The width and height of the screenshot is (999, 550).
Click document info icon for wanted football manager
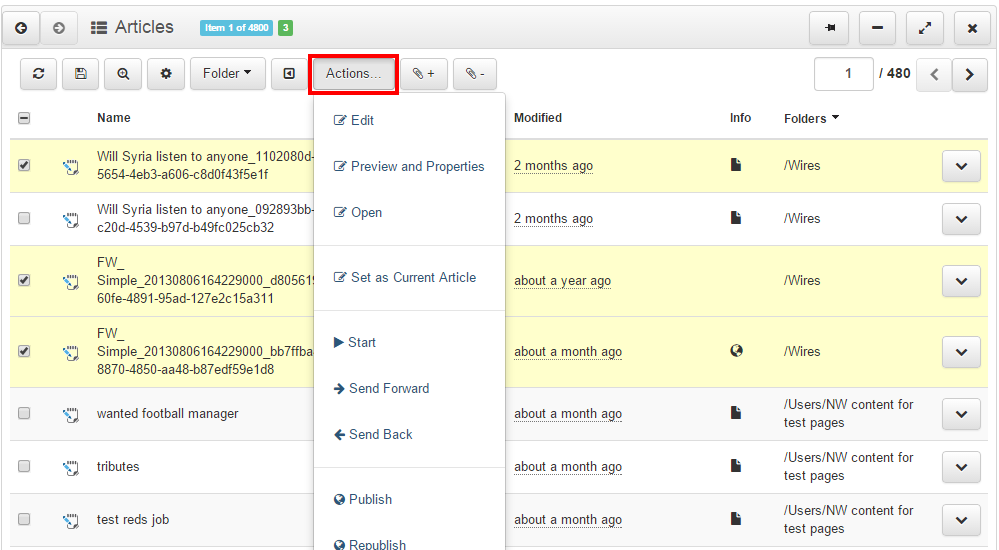pos(736,412)
